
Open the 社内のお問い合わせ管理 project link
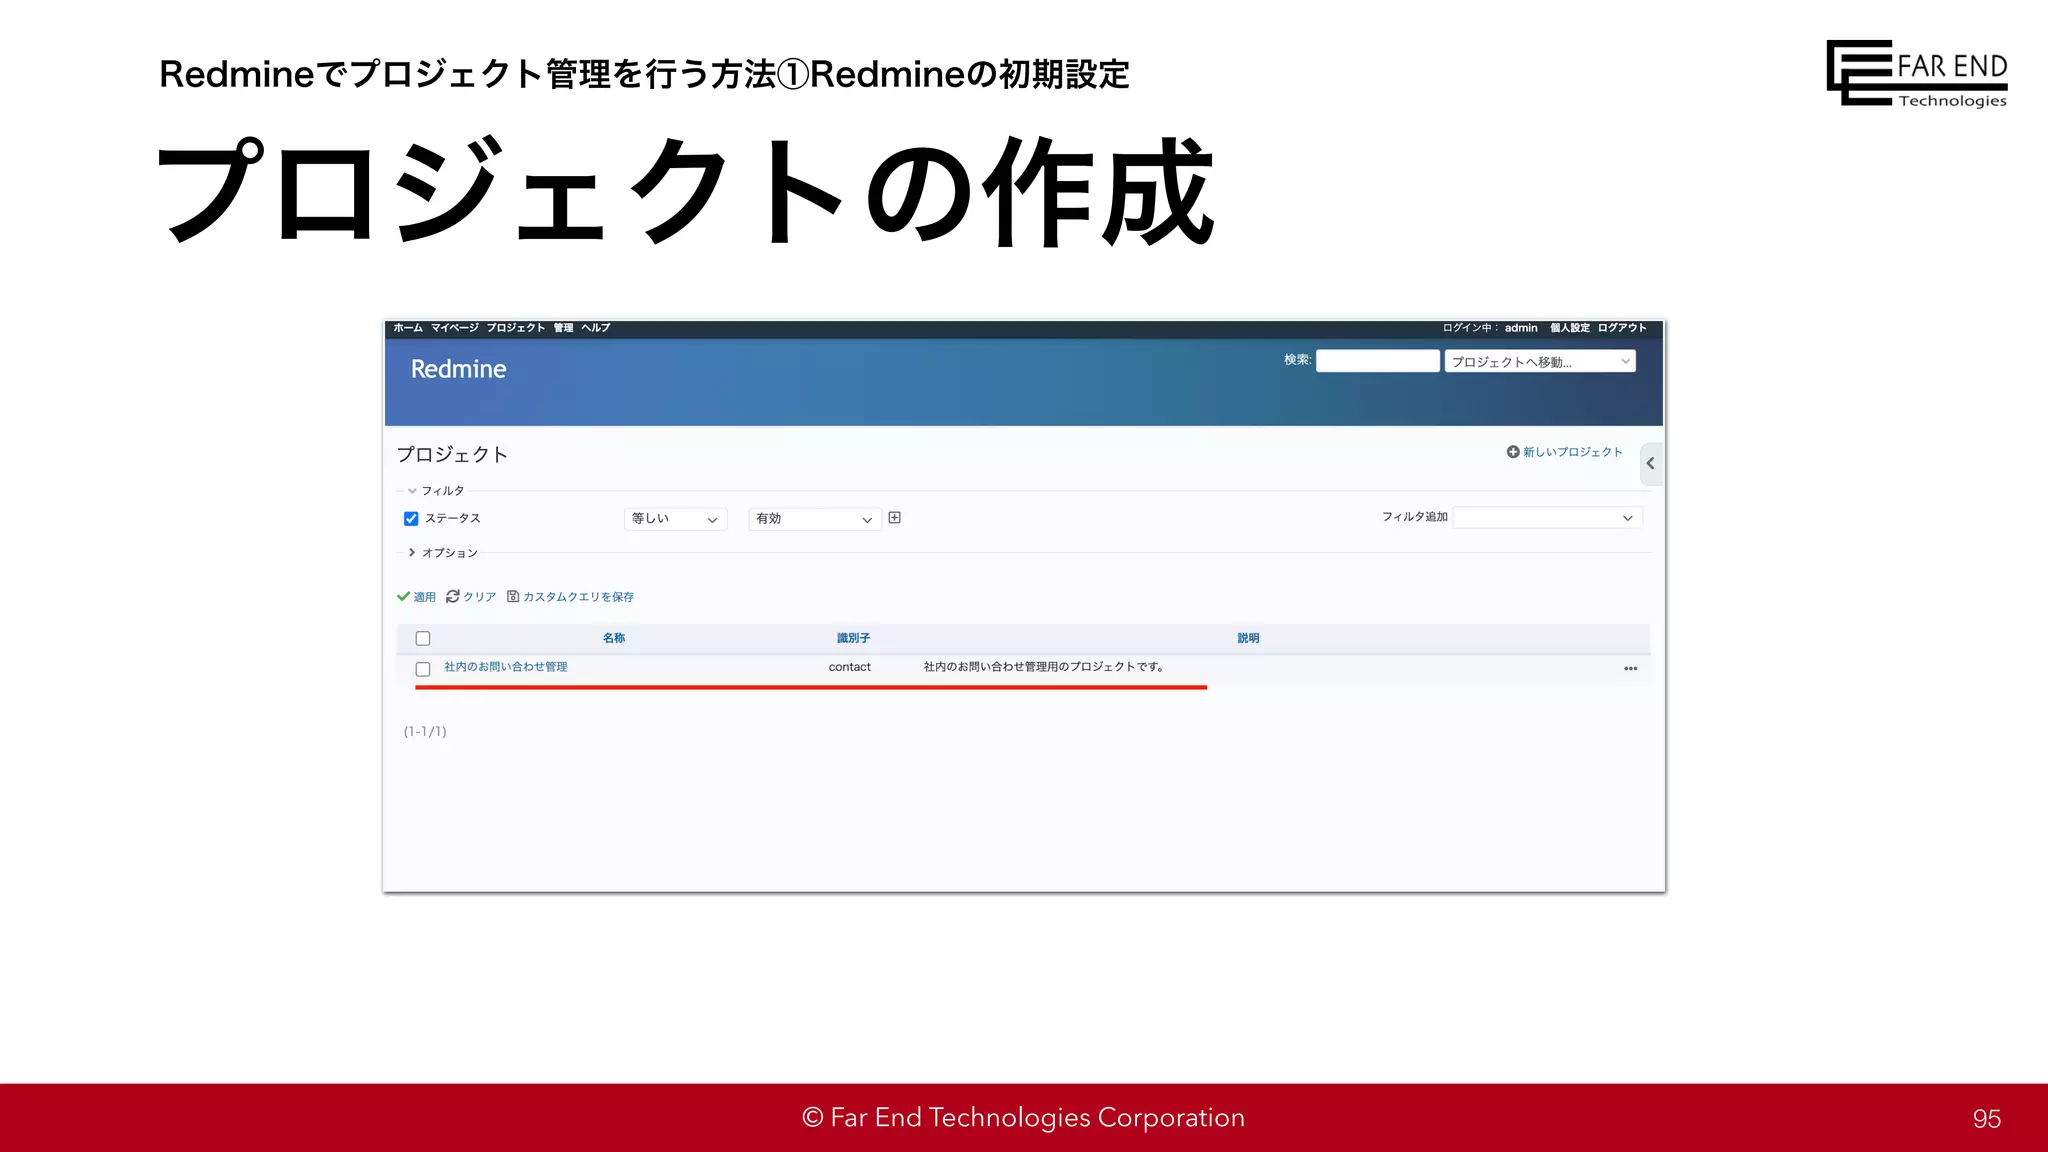pyautogui.click(x=506, y=667)
